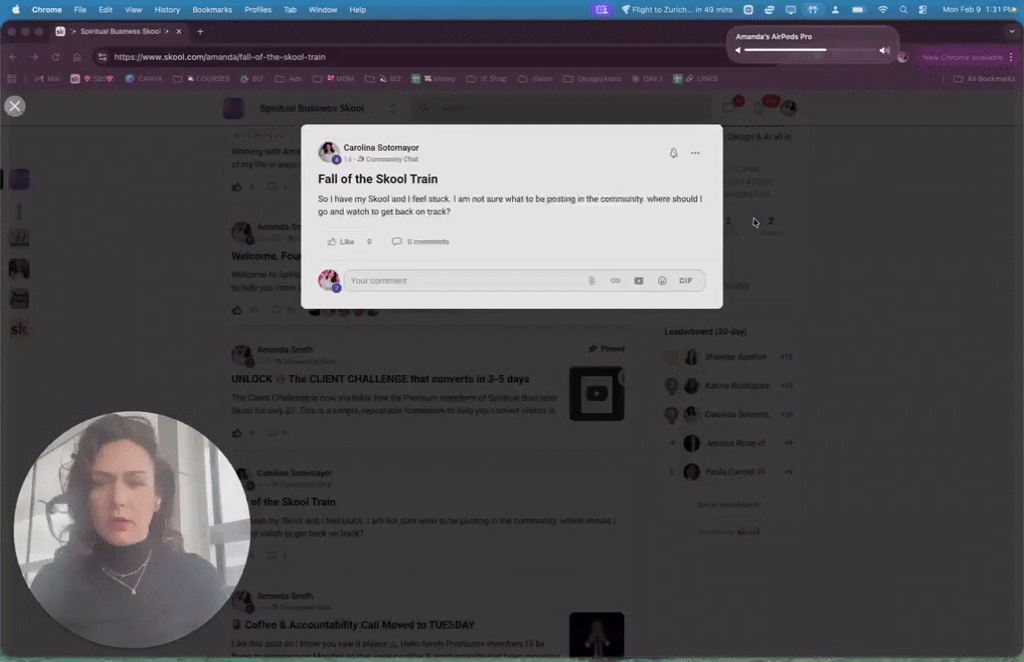Insert a link in the comment bar
This screenshot has height=662, width=1024.
coord(615,280)
